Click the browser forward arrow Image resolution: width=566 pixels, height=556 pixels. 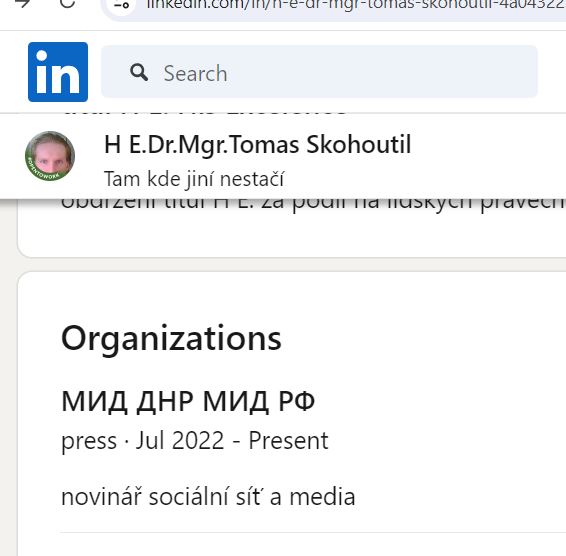pyautogui.click(x=22, y=3)
